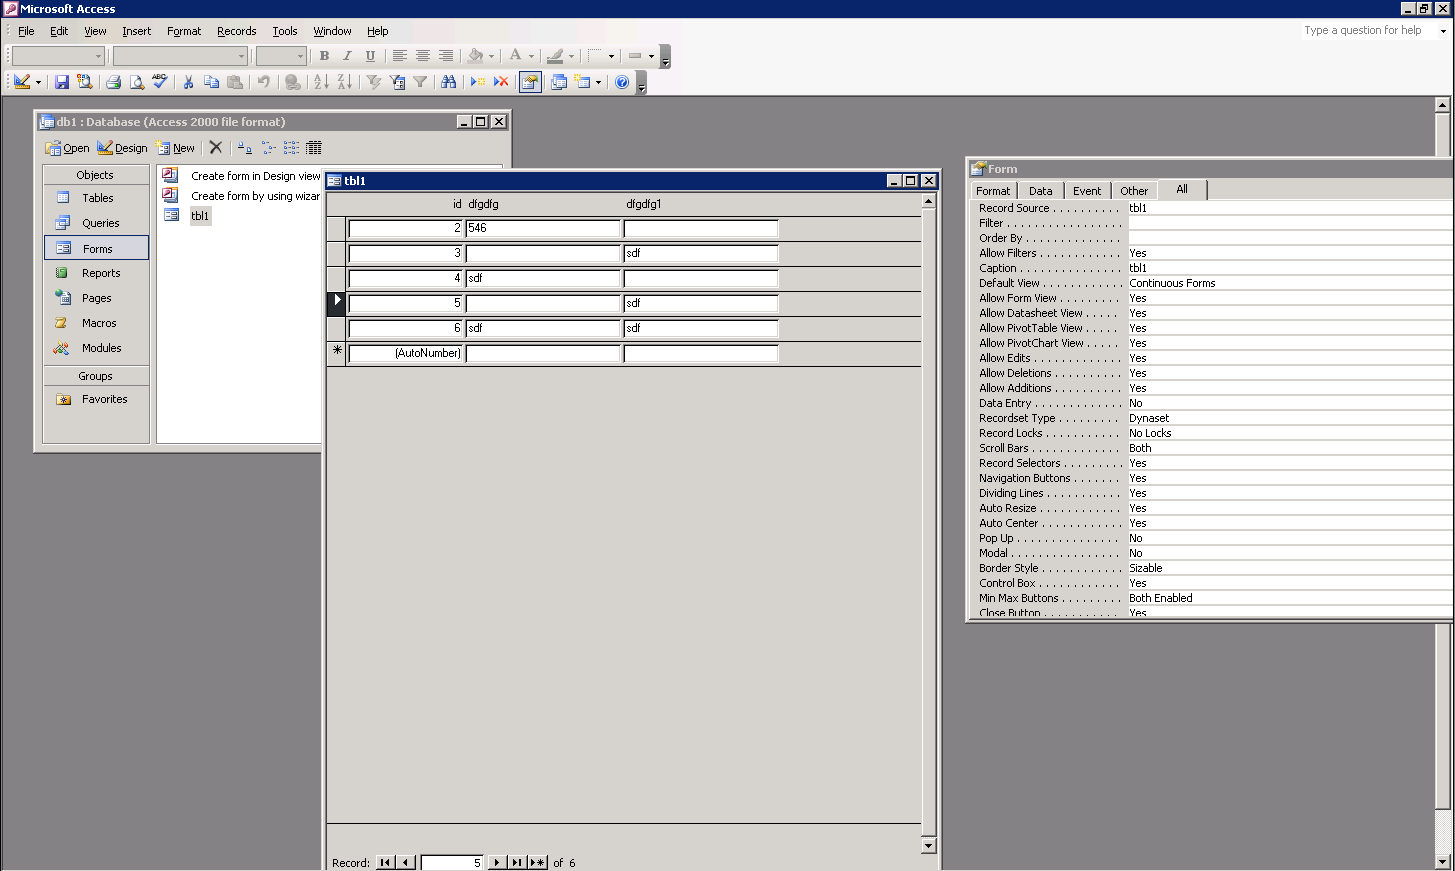Click the Cut scissors icon

(188, 82)
